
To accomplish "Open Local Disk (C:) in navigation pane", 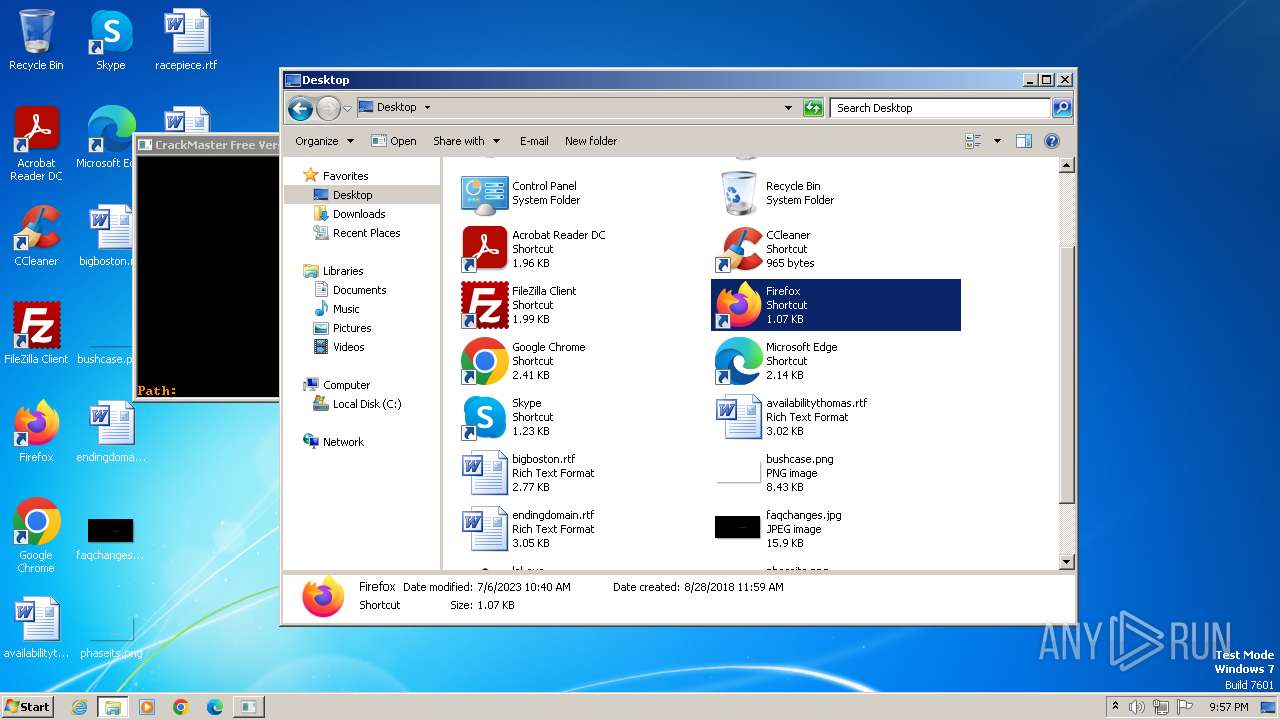I will pos(367,404).
